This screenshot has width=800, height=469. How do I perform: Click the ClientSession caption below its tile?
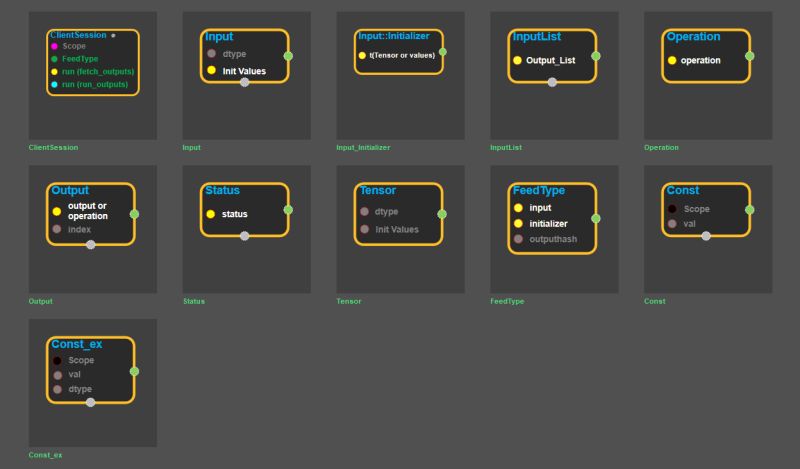(54, 147)
